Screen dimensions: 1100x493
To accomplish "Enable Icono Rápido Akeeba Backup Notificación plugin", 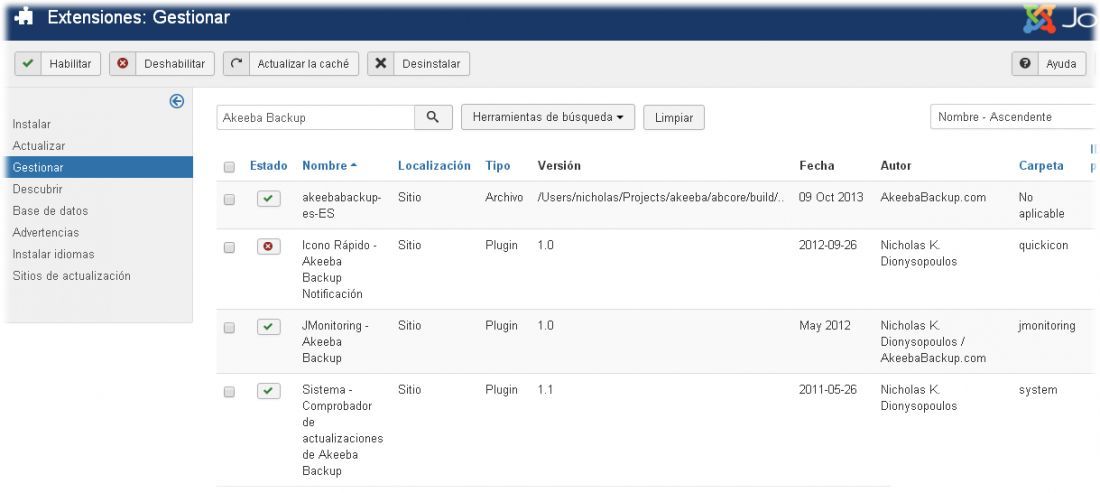I will 269,247.
